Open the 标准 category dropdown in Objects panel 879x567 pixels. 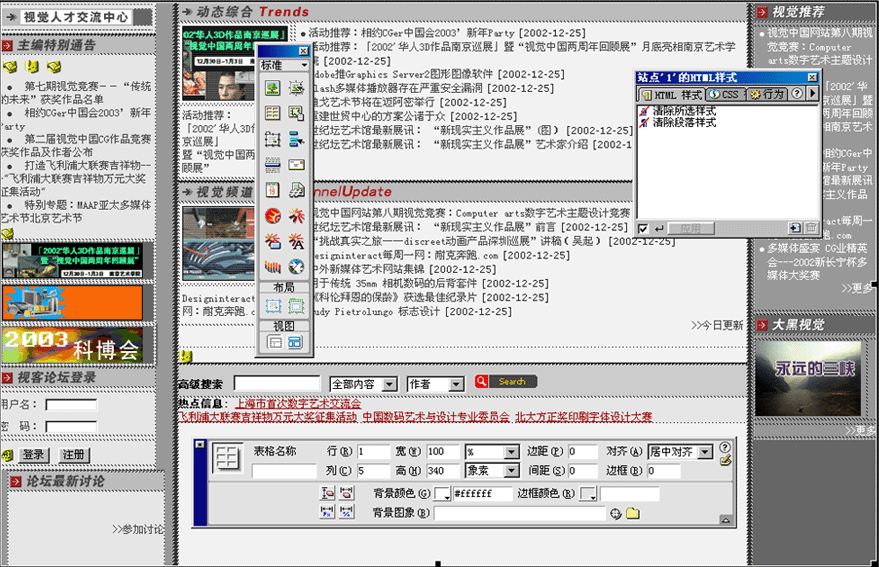(284, 65)
